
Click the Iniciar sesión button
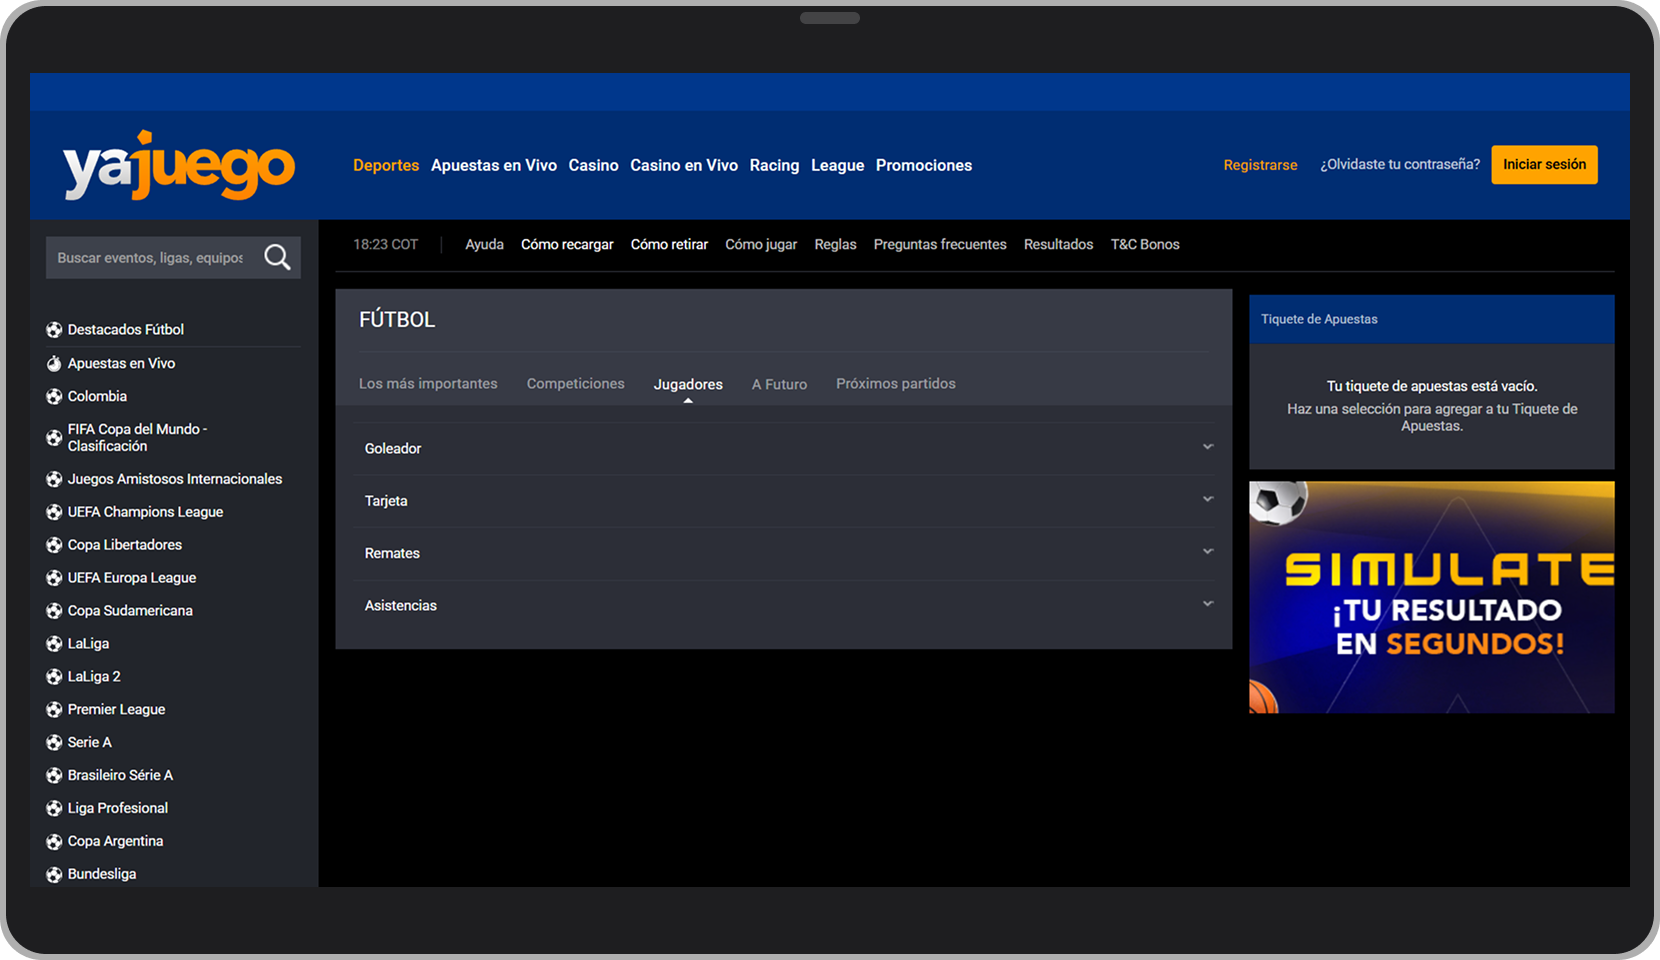(x=1545, y=165)
